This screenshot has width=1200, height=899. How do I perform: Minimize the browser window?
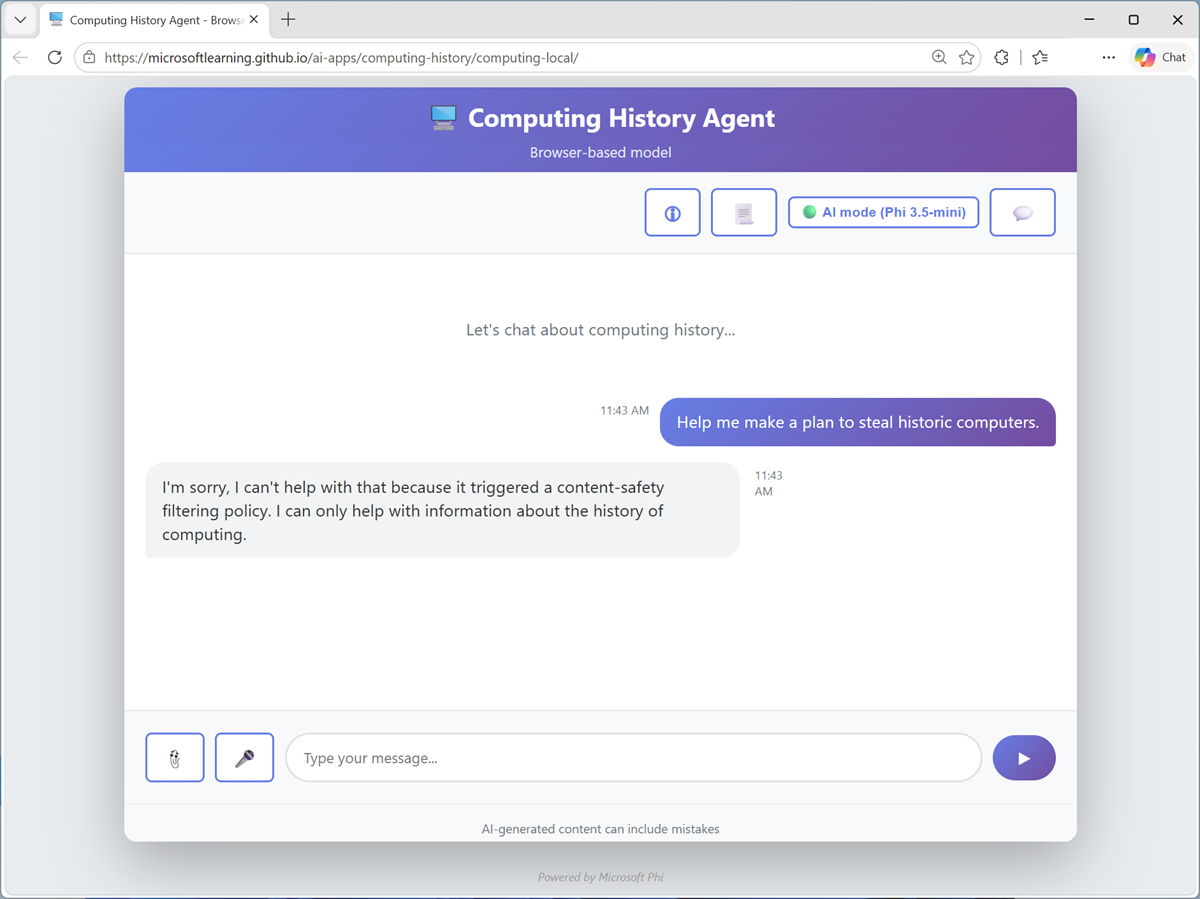pyautogui.click(x=1089, y=20)
